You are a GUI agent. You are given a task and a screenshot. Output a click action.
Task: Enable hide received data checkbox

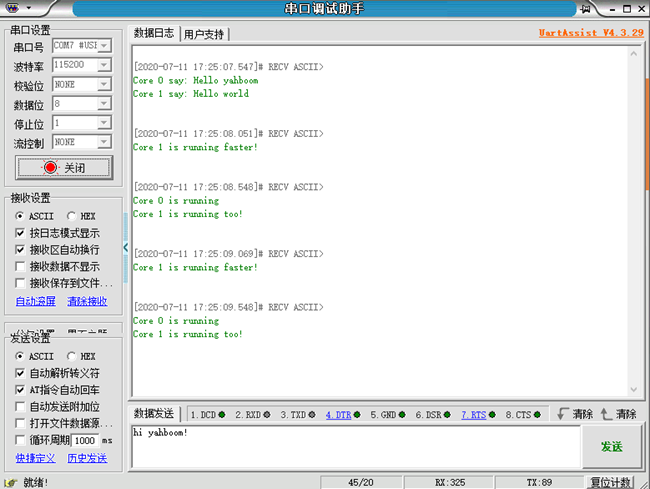[19, 266]
